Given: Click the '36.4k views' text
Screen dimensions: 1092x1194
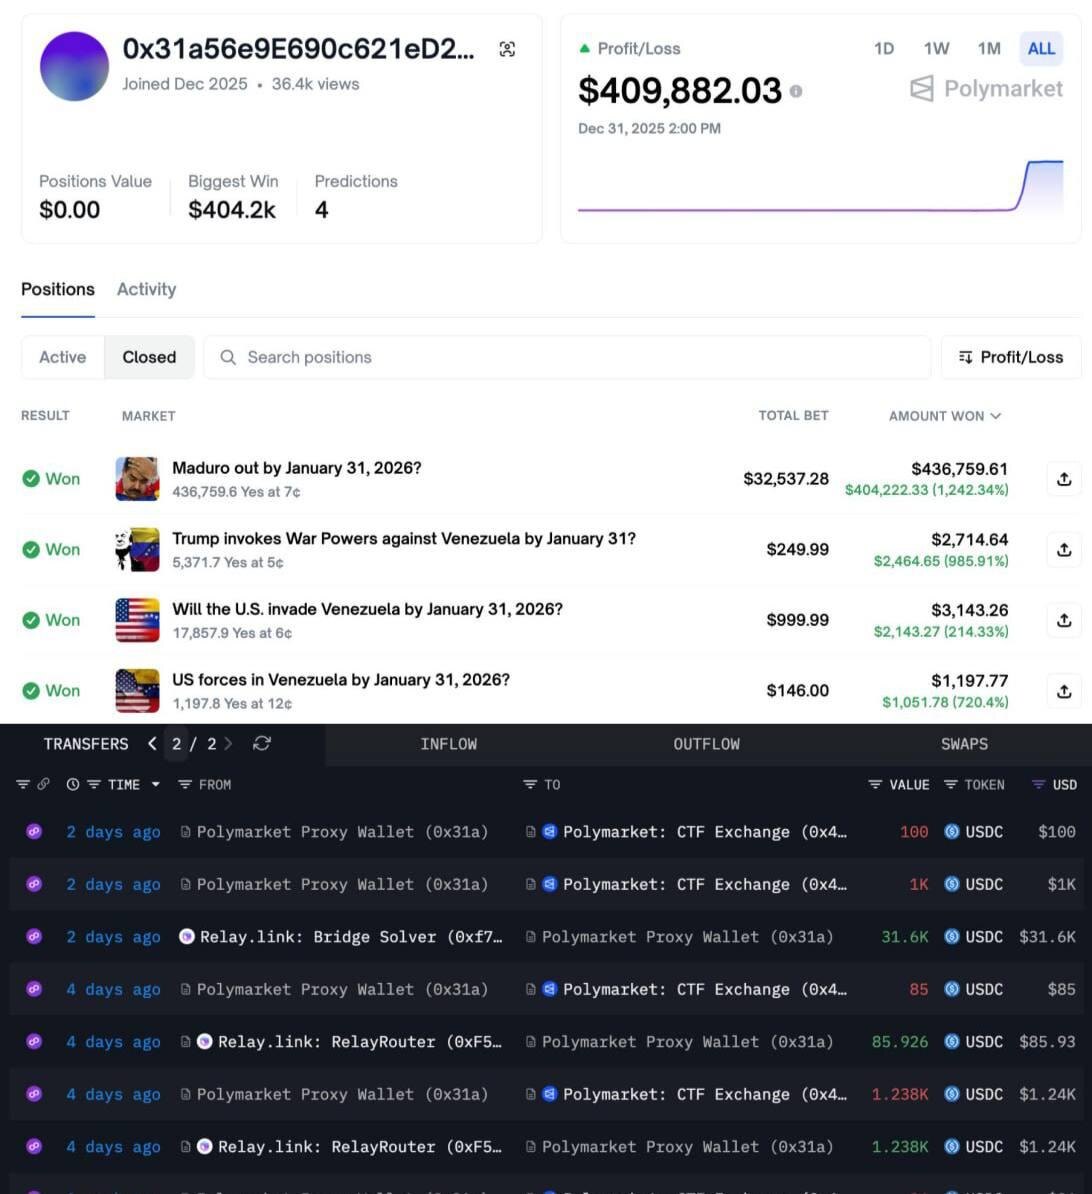Looking at the screenshot, I should click(315, 84).
